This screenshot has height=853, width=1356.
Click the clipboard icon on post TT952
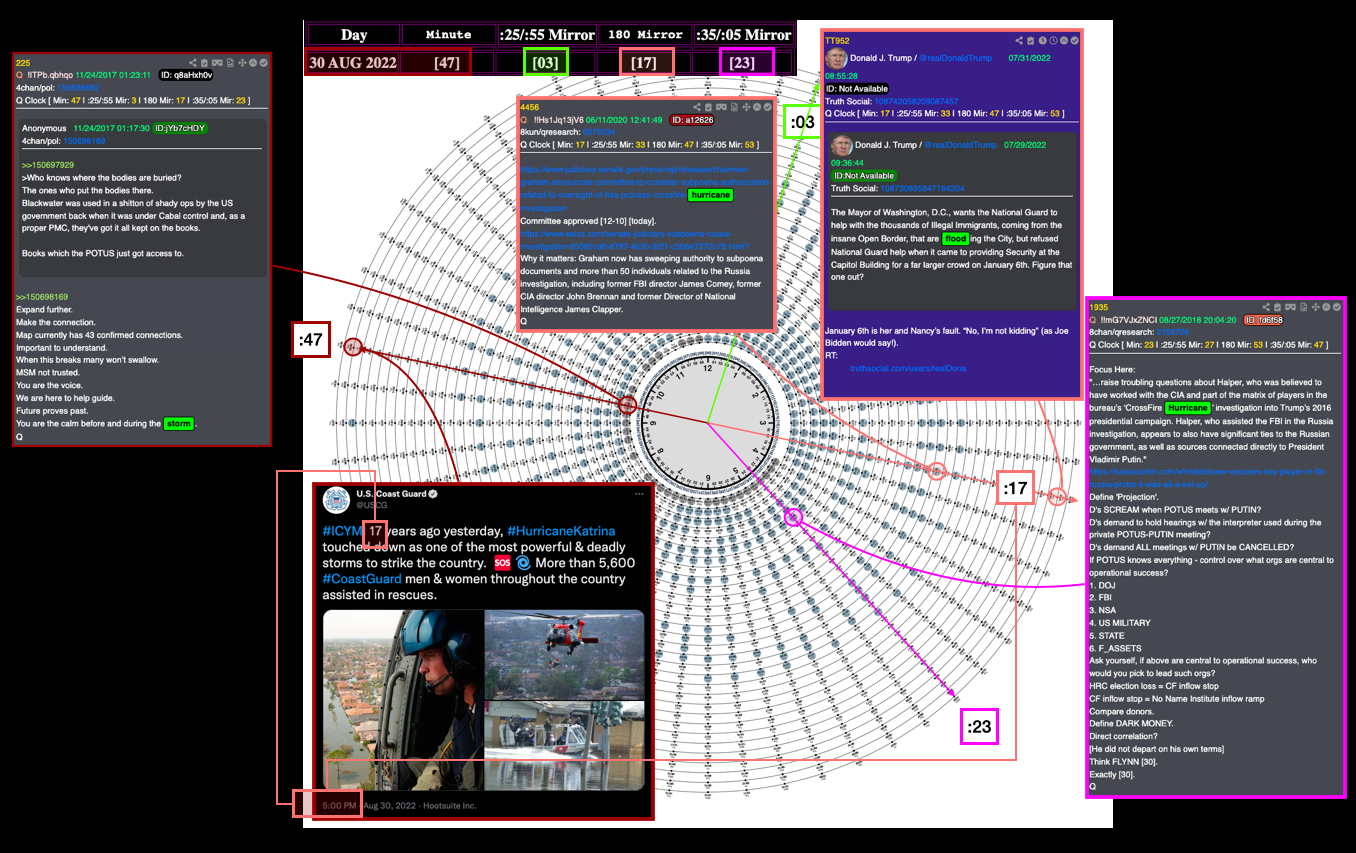pyautogui.click(x=1030, y=40)
